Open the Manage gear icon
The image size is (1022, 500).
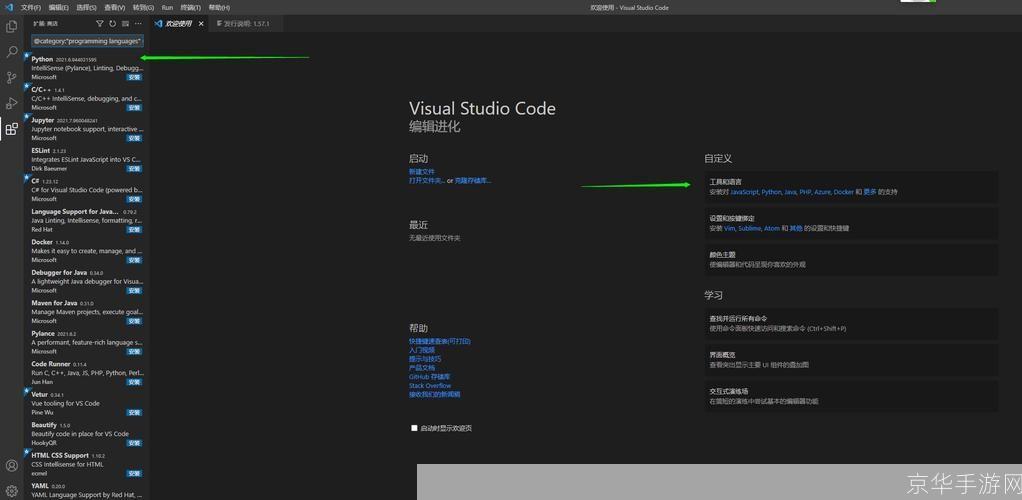[11, 491]
